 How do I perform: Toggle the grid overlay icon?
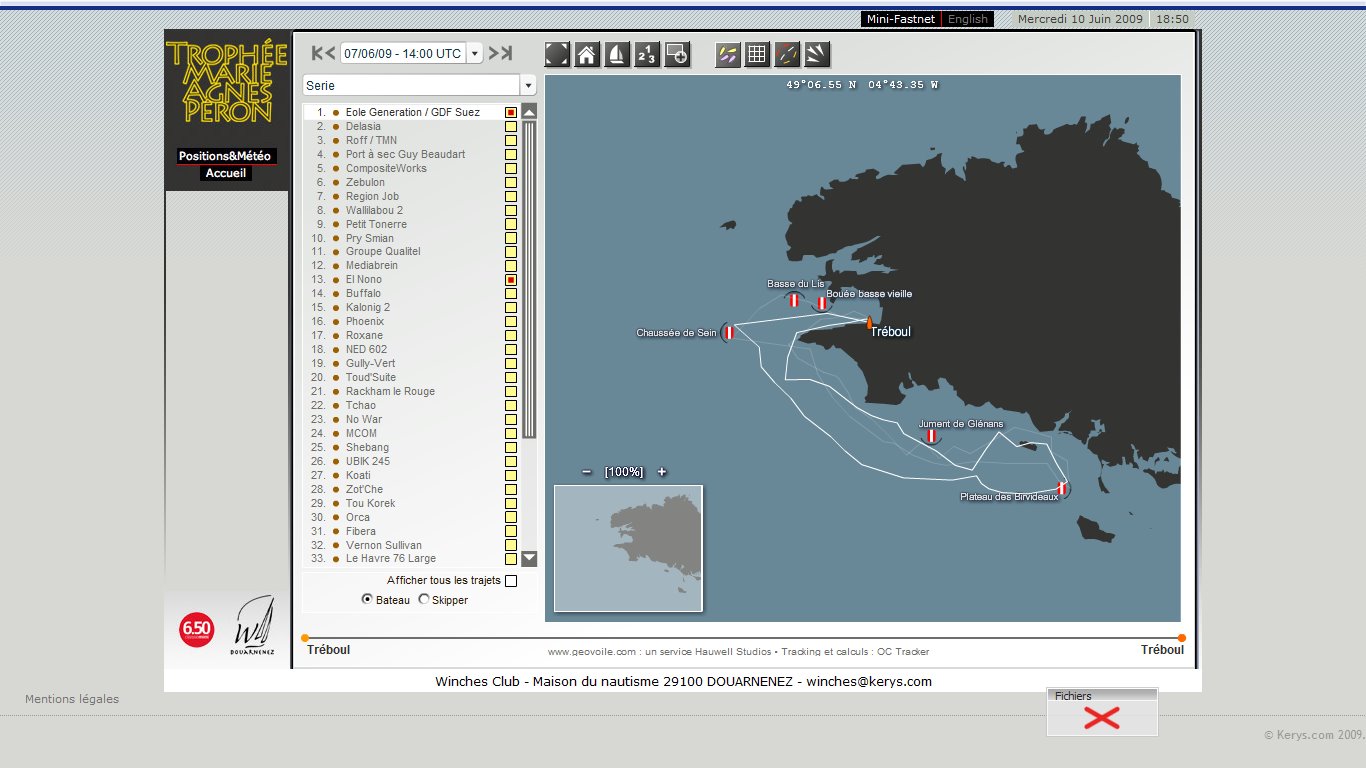(x=757, y=54)
